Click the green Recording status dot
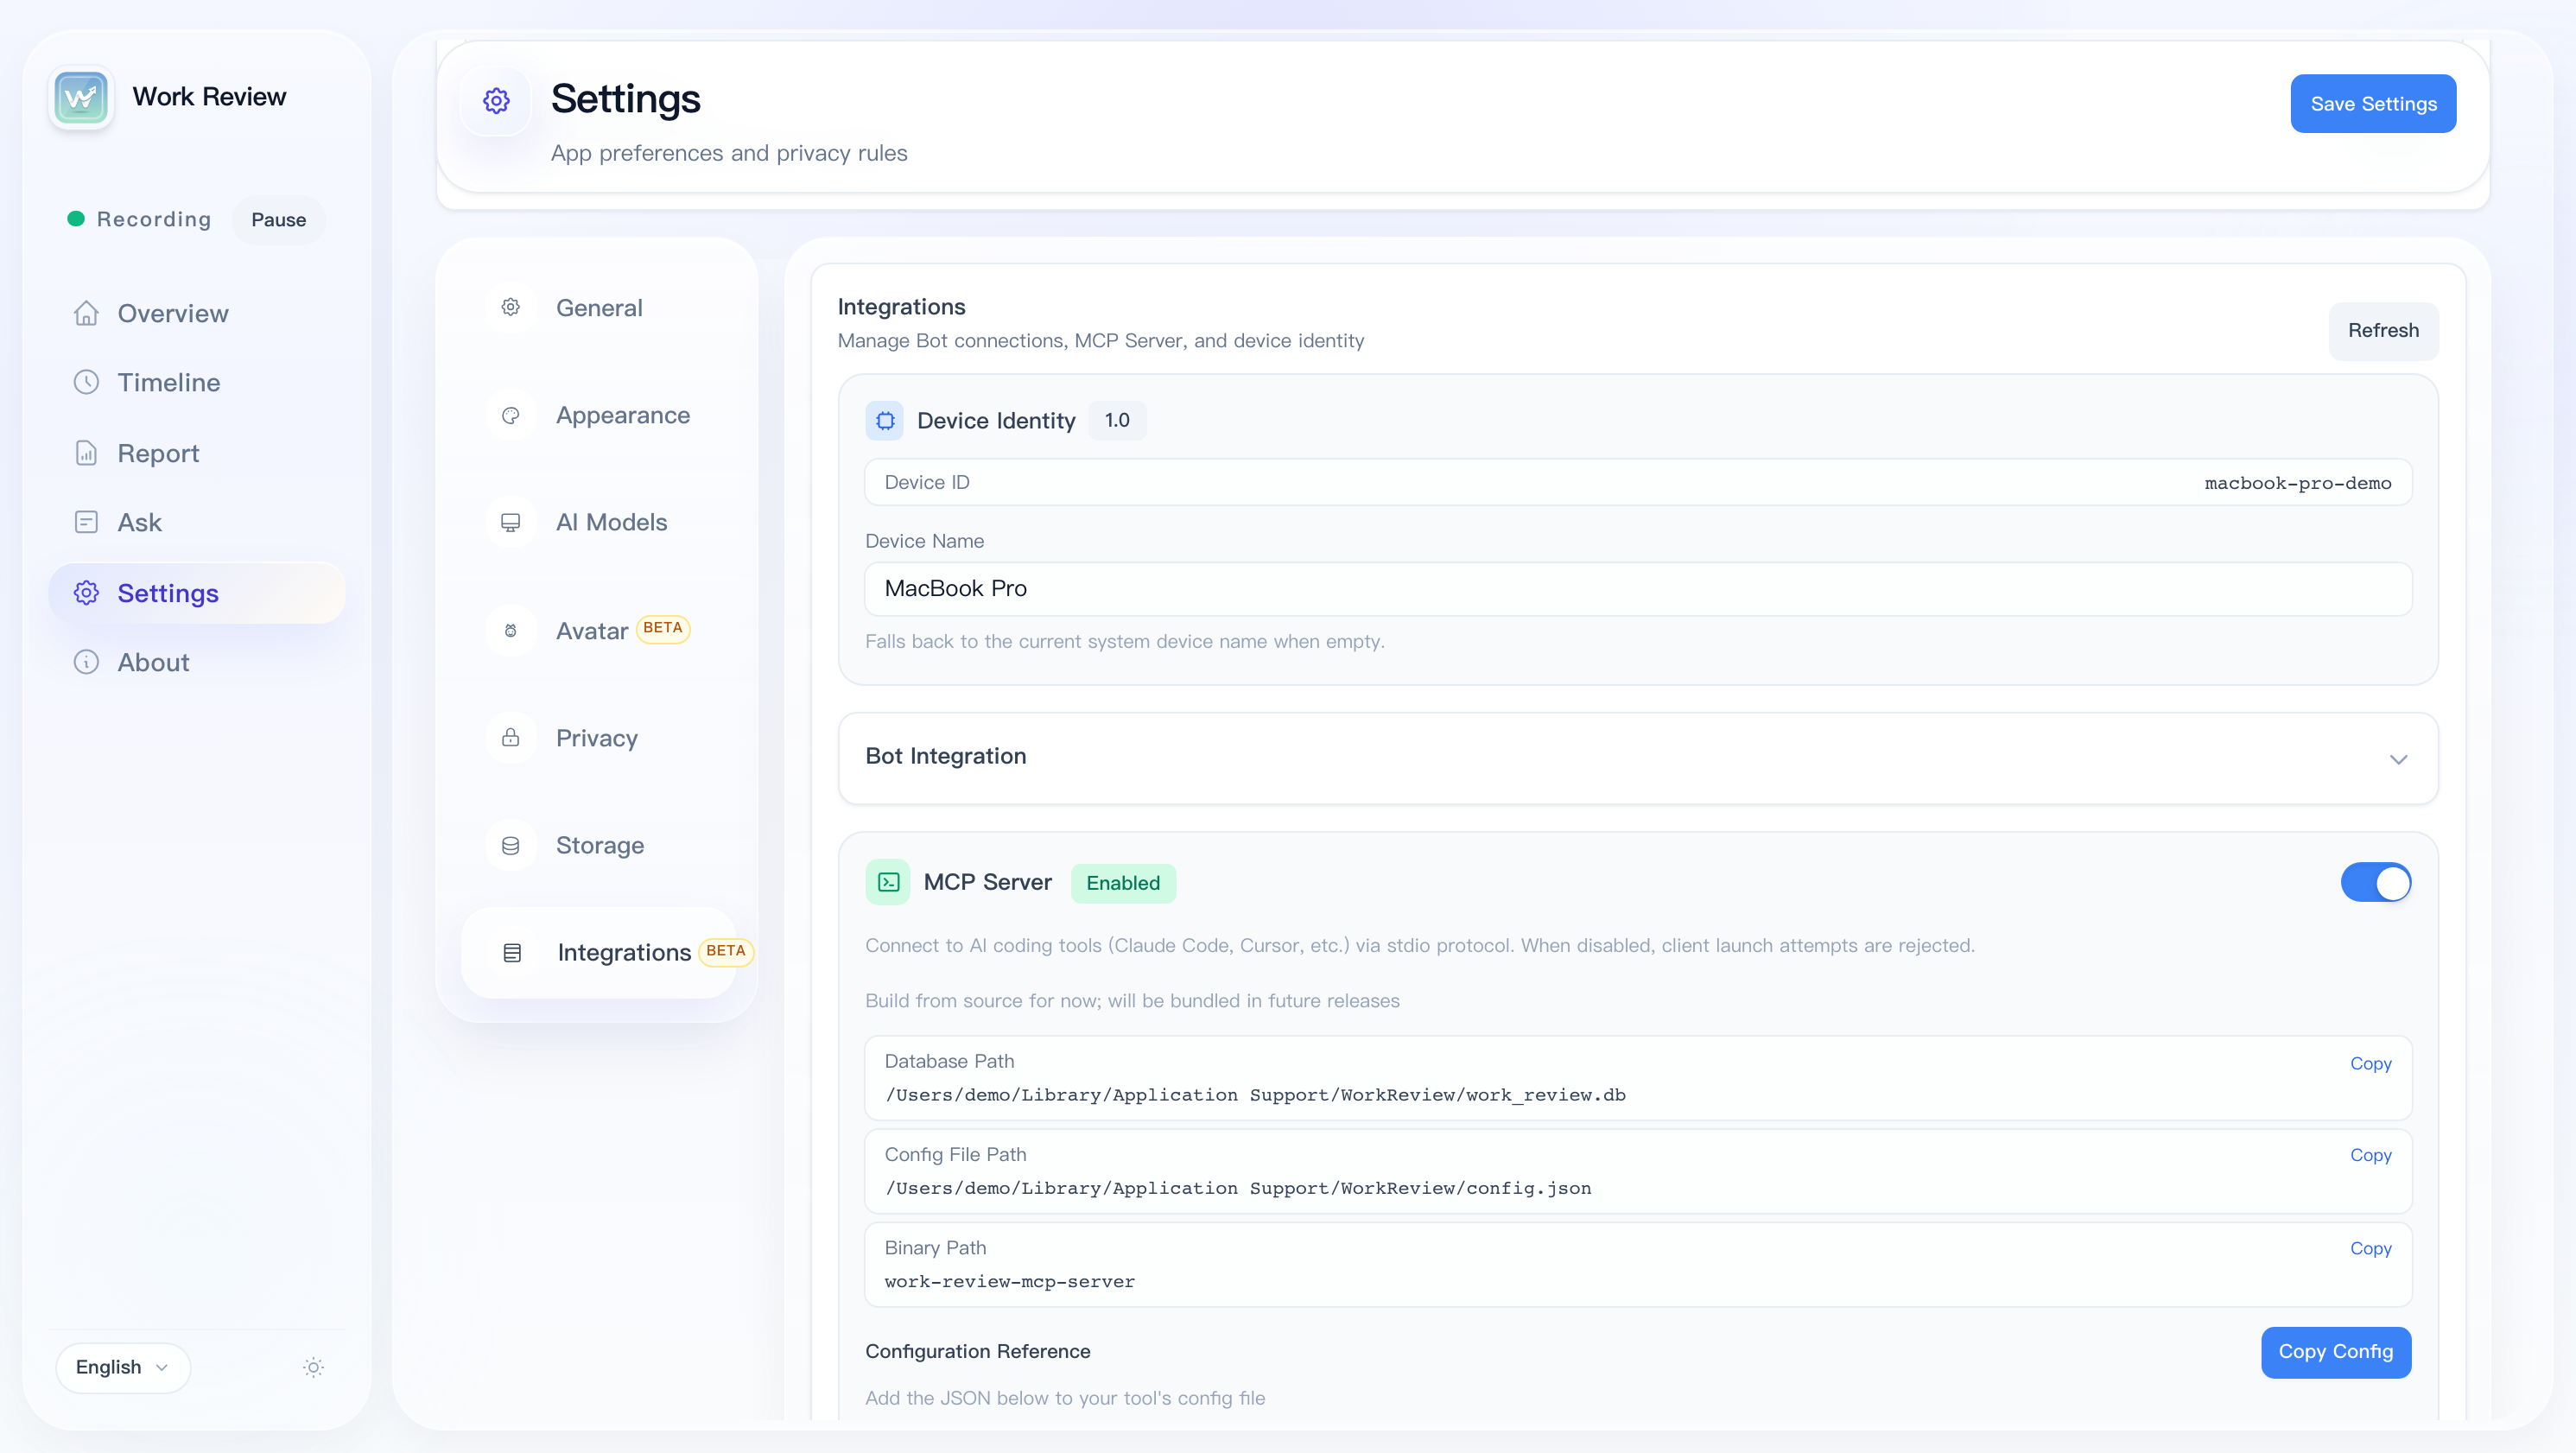 point(76,219)
